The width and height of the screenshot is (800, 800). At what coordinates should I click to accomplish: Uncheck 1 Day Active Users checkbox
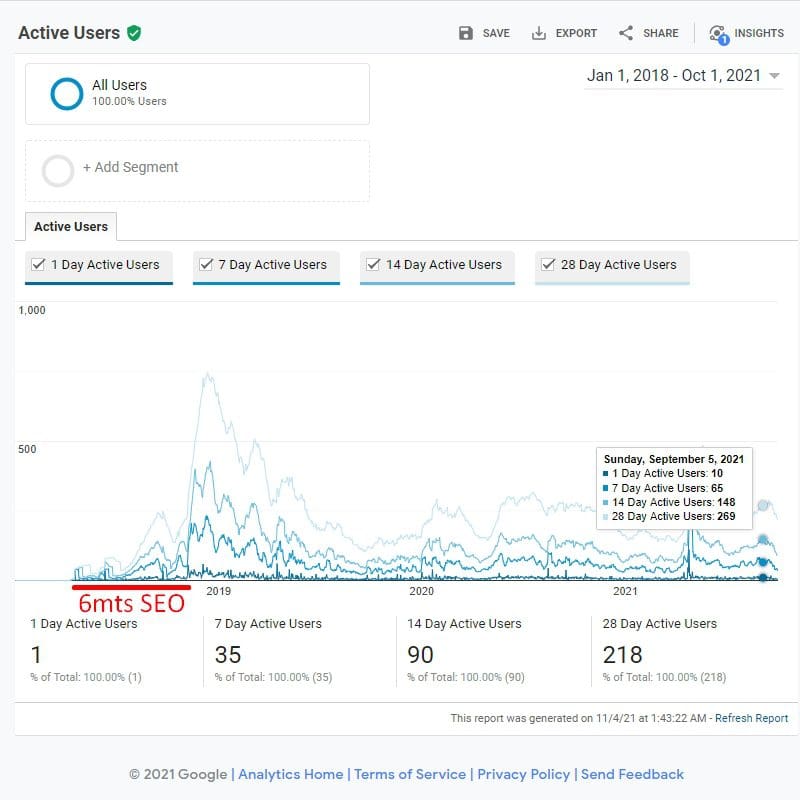pos(38,265)
